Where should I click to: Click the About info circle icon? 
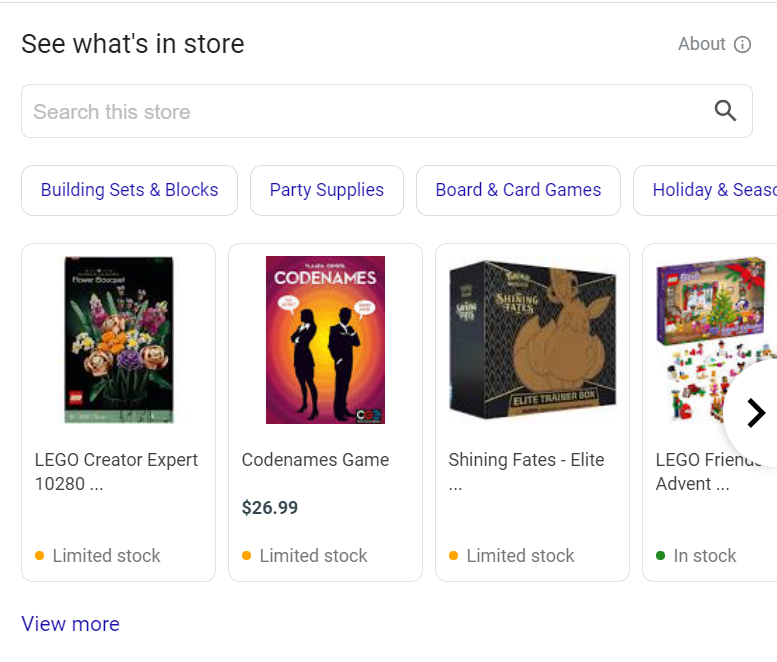pos(742,44)
